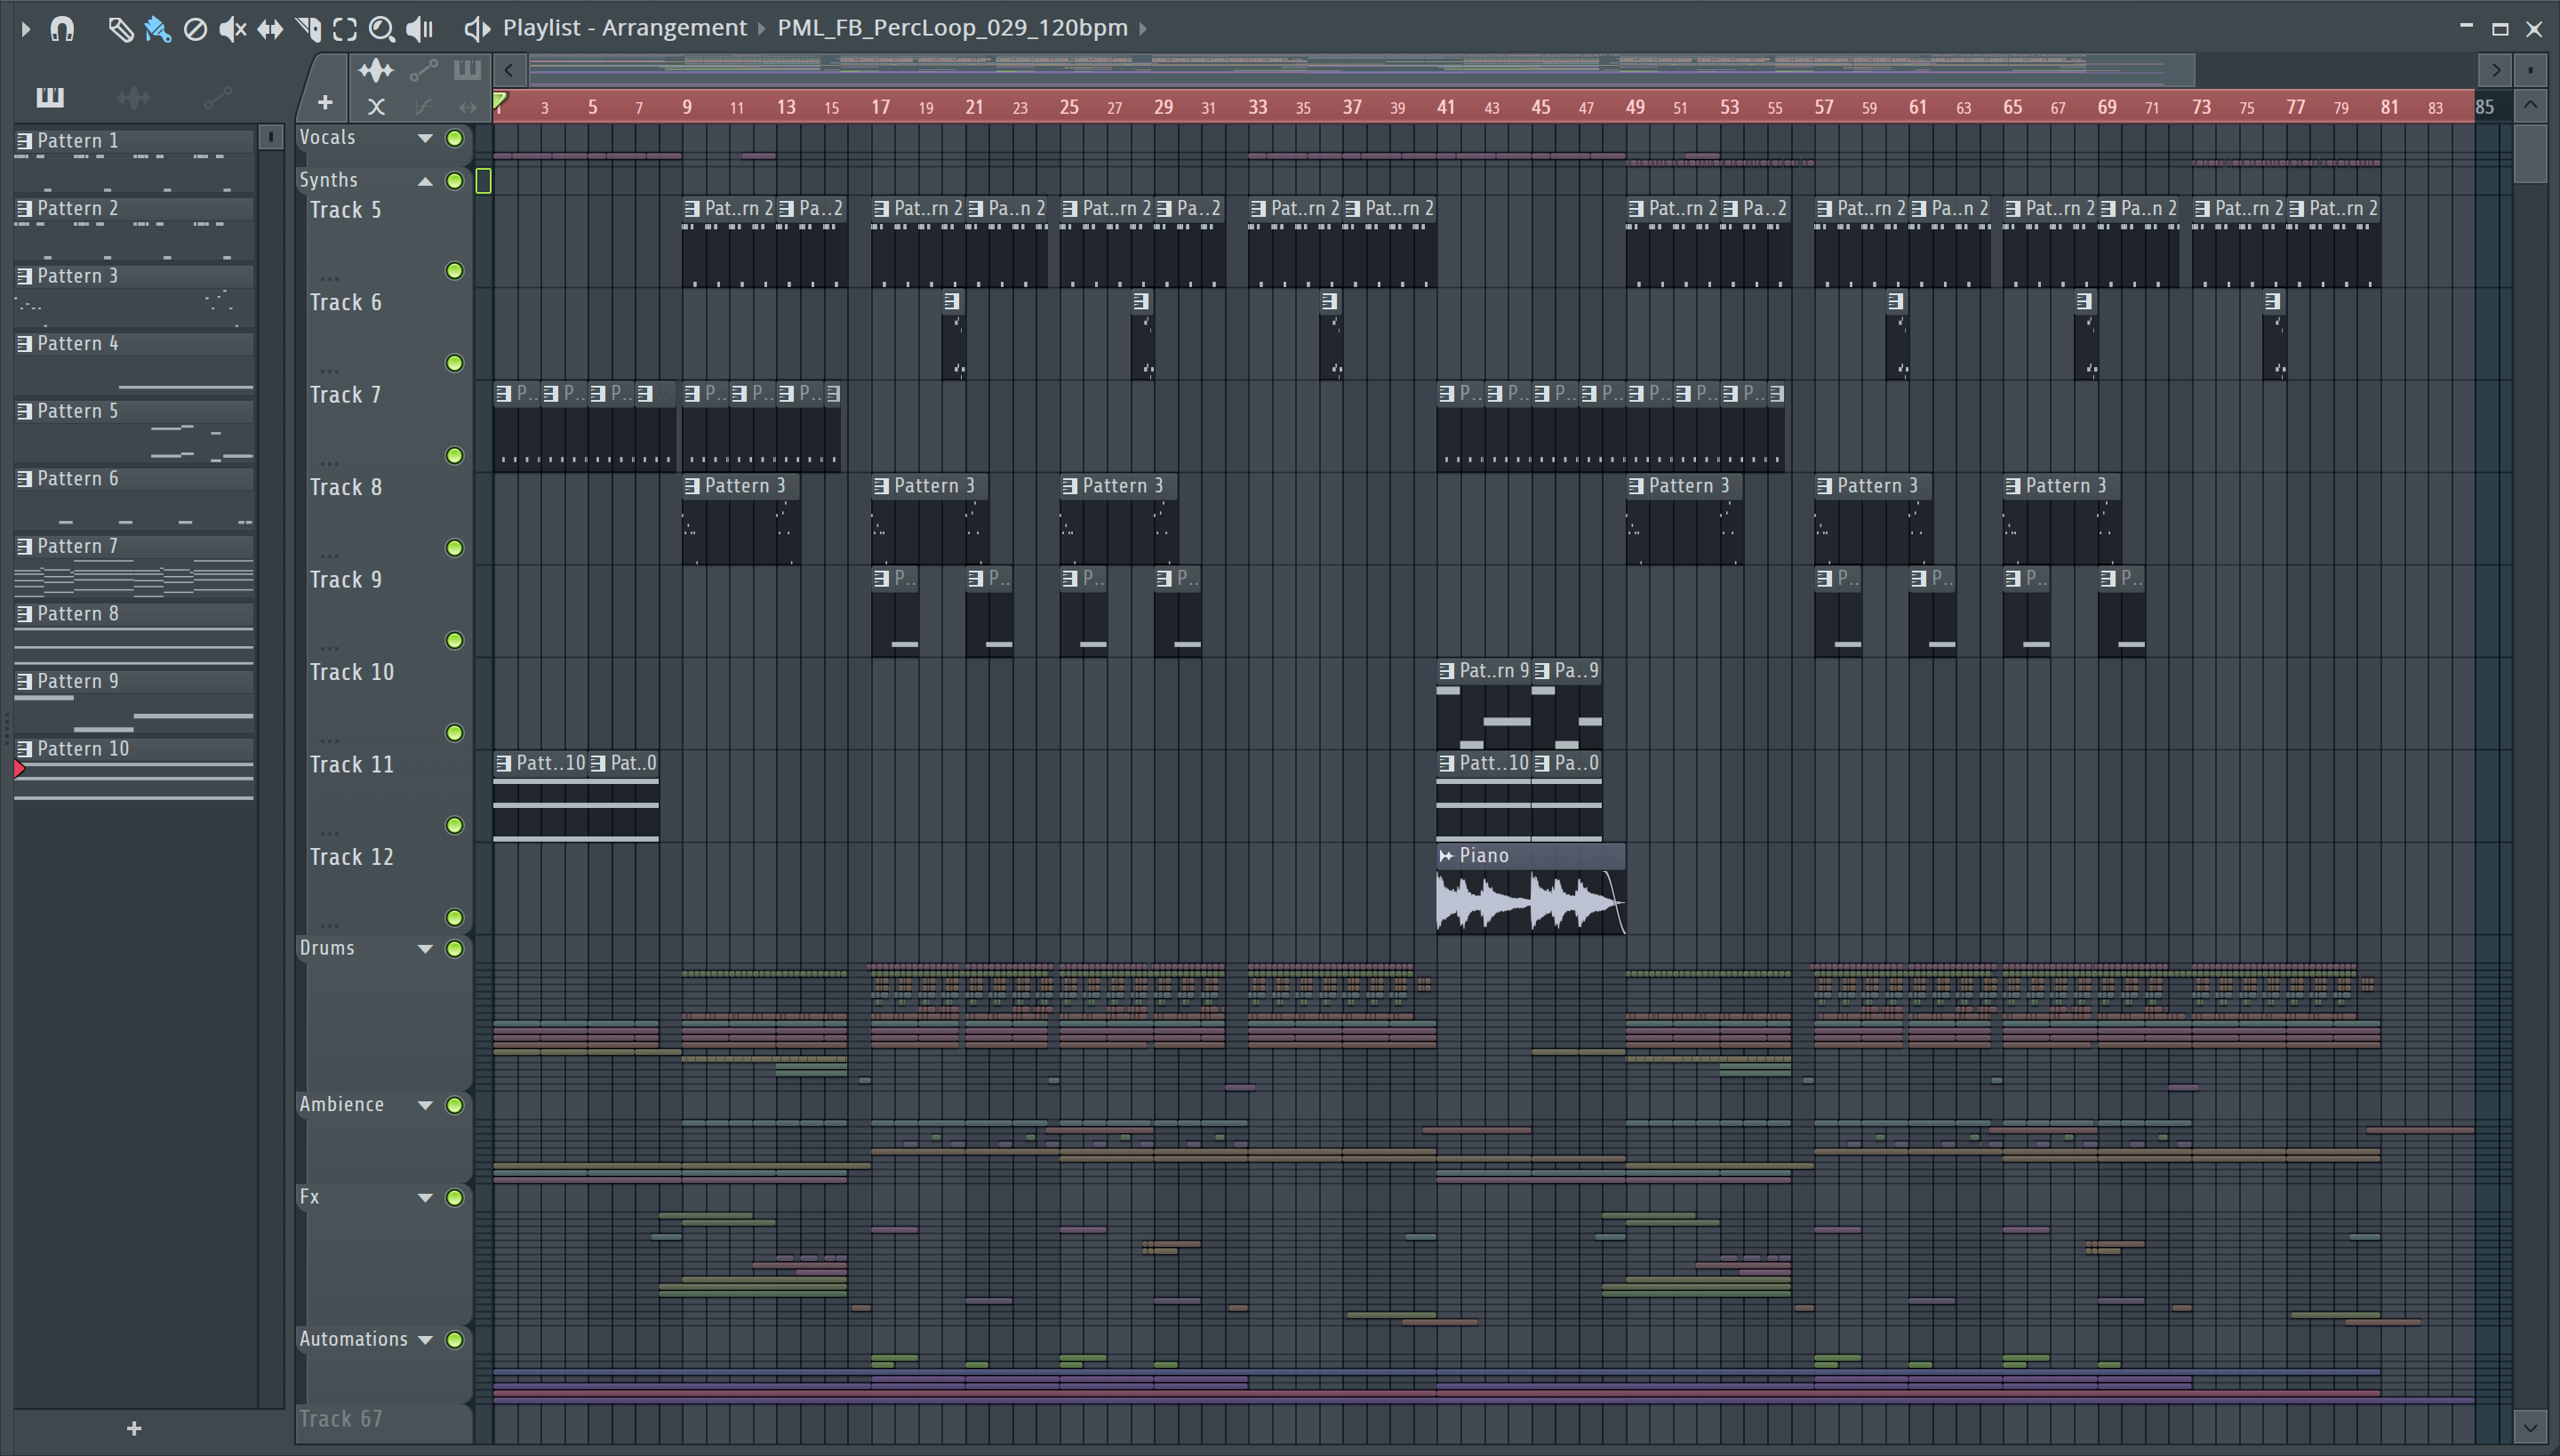This screenshot has height=1456, width=2560.
Task: Toggle the Synths group expand arrow
Action: 425,181
